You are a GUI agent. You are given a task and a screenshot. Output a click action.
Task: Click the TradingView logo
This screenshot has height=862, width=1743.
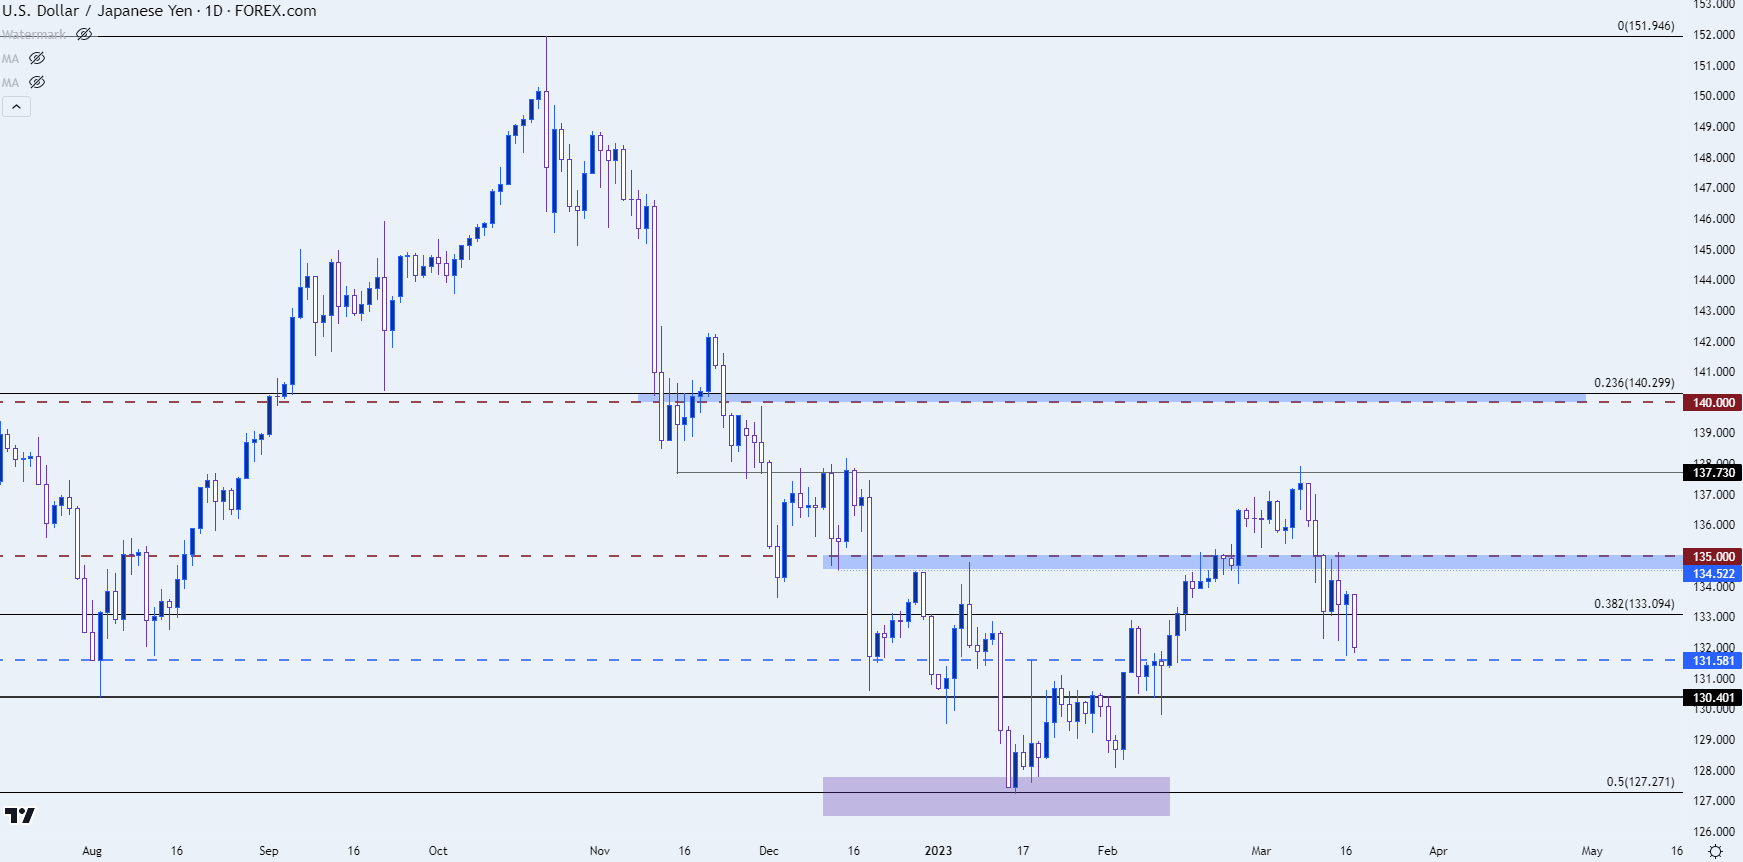(x=20, y=816)
